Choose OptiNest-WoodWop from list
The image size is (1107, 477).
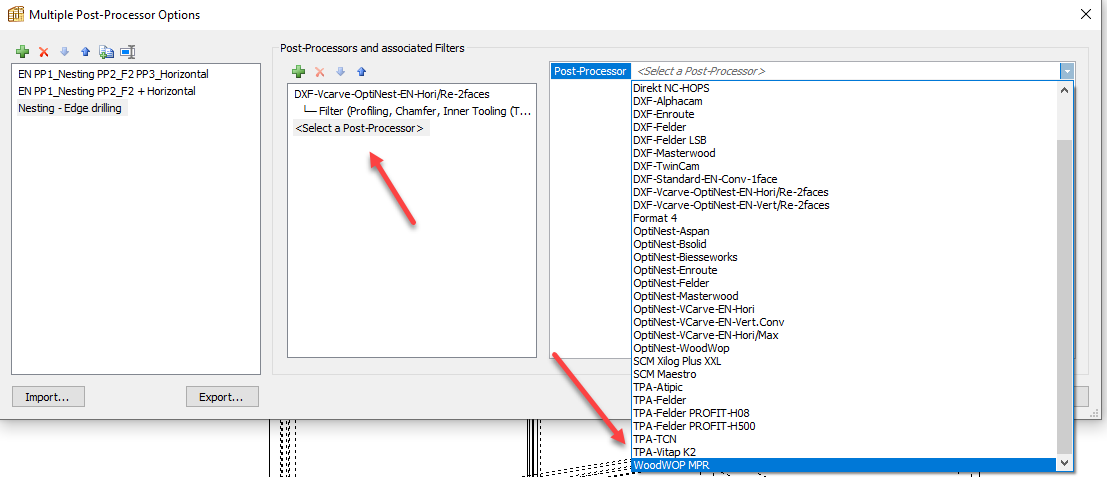click(844, 348)
